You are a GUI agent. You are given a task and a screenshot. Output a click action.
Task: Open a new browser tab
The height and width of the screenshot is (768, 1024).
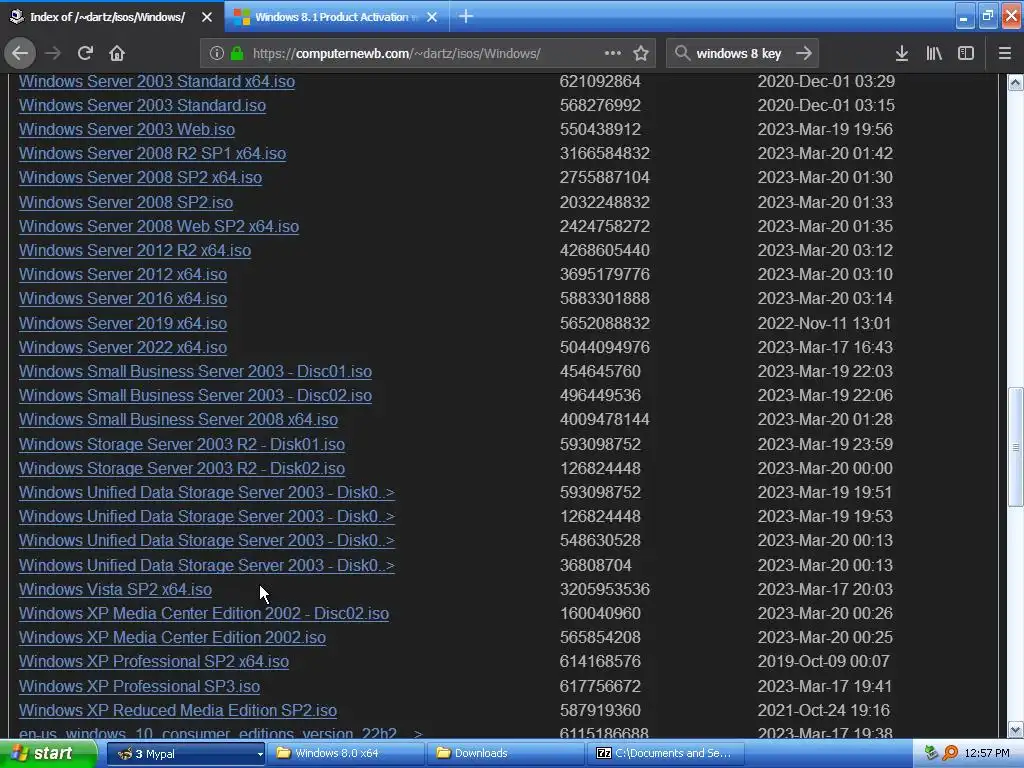click(466, 16)
